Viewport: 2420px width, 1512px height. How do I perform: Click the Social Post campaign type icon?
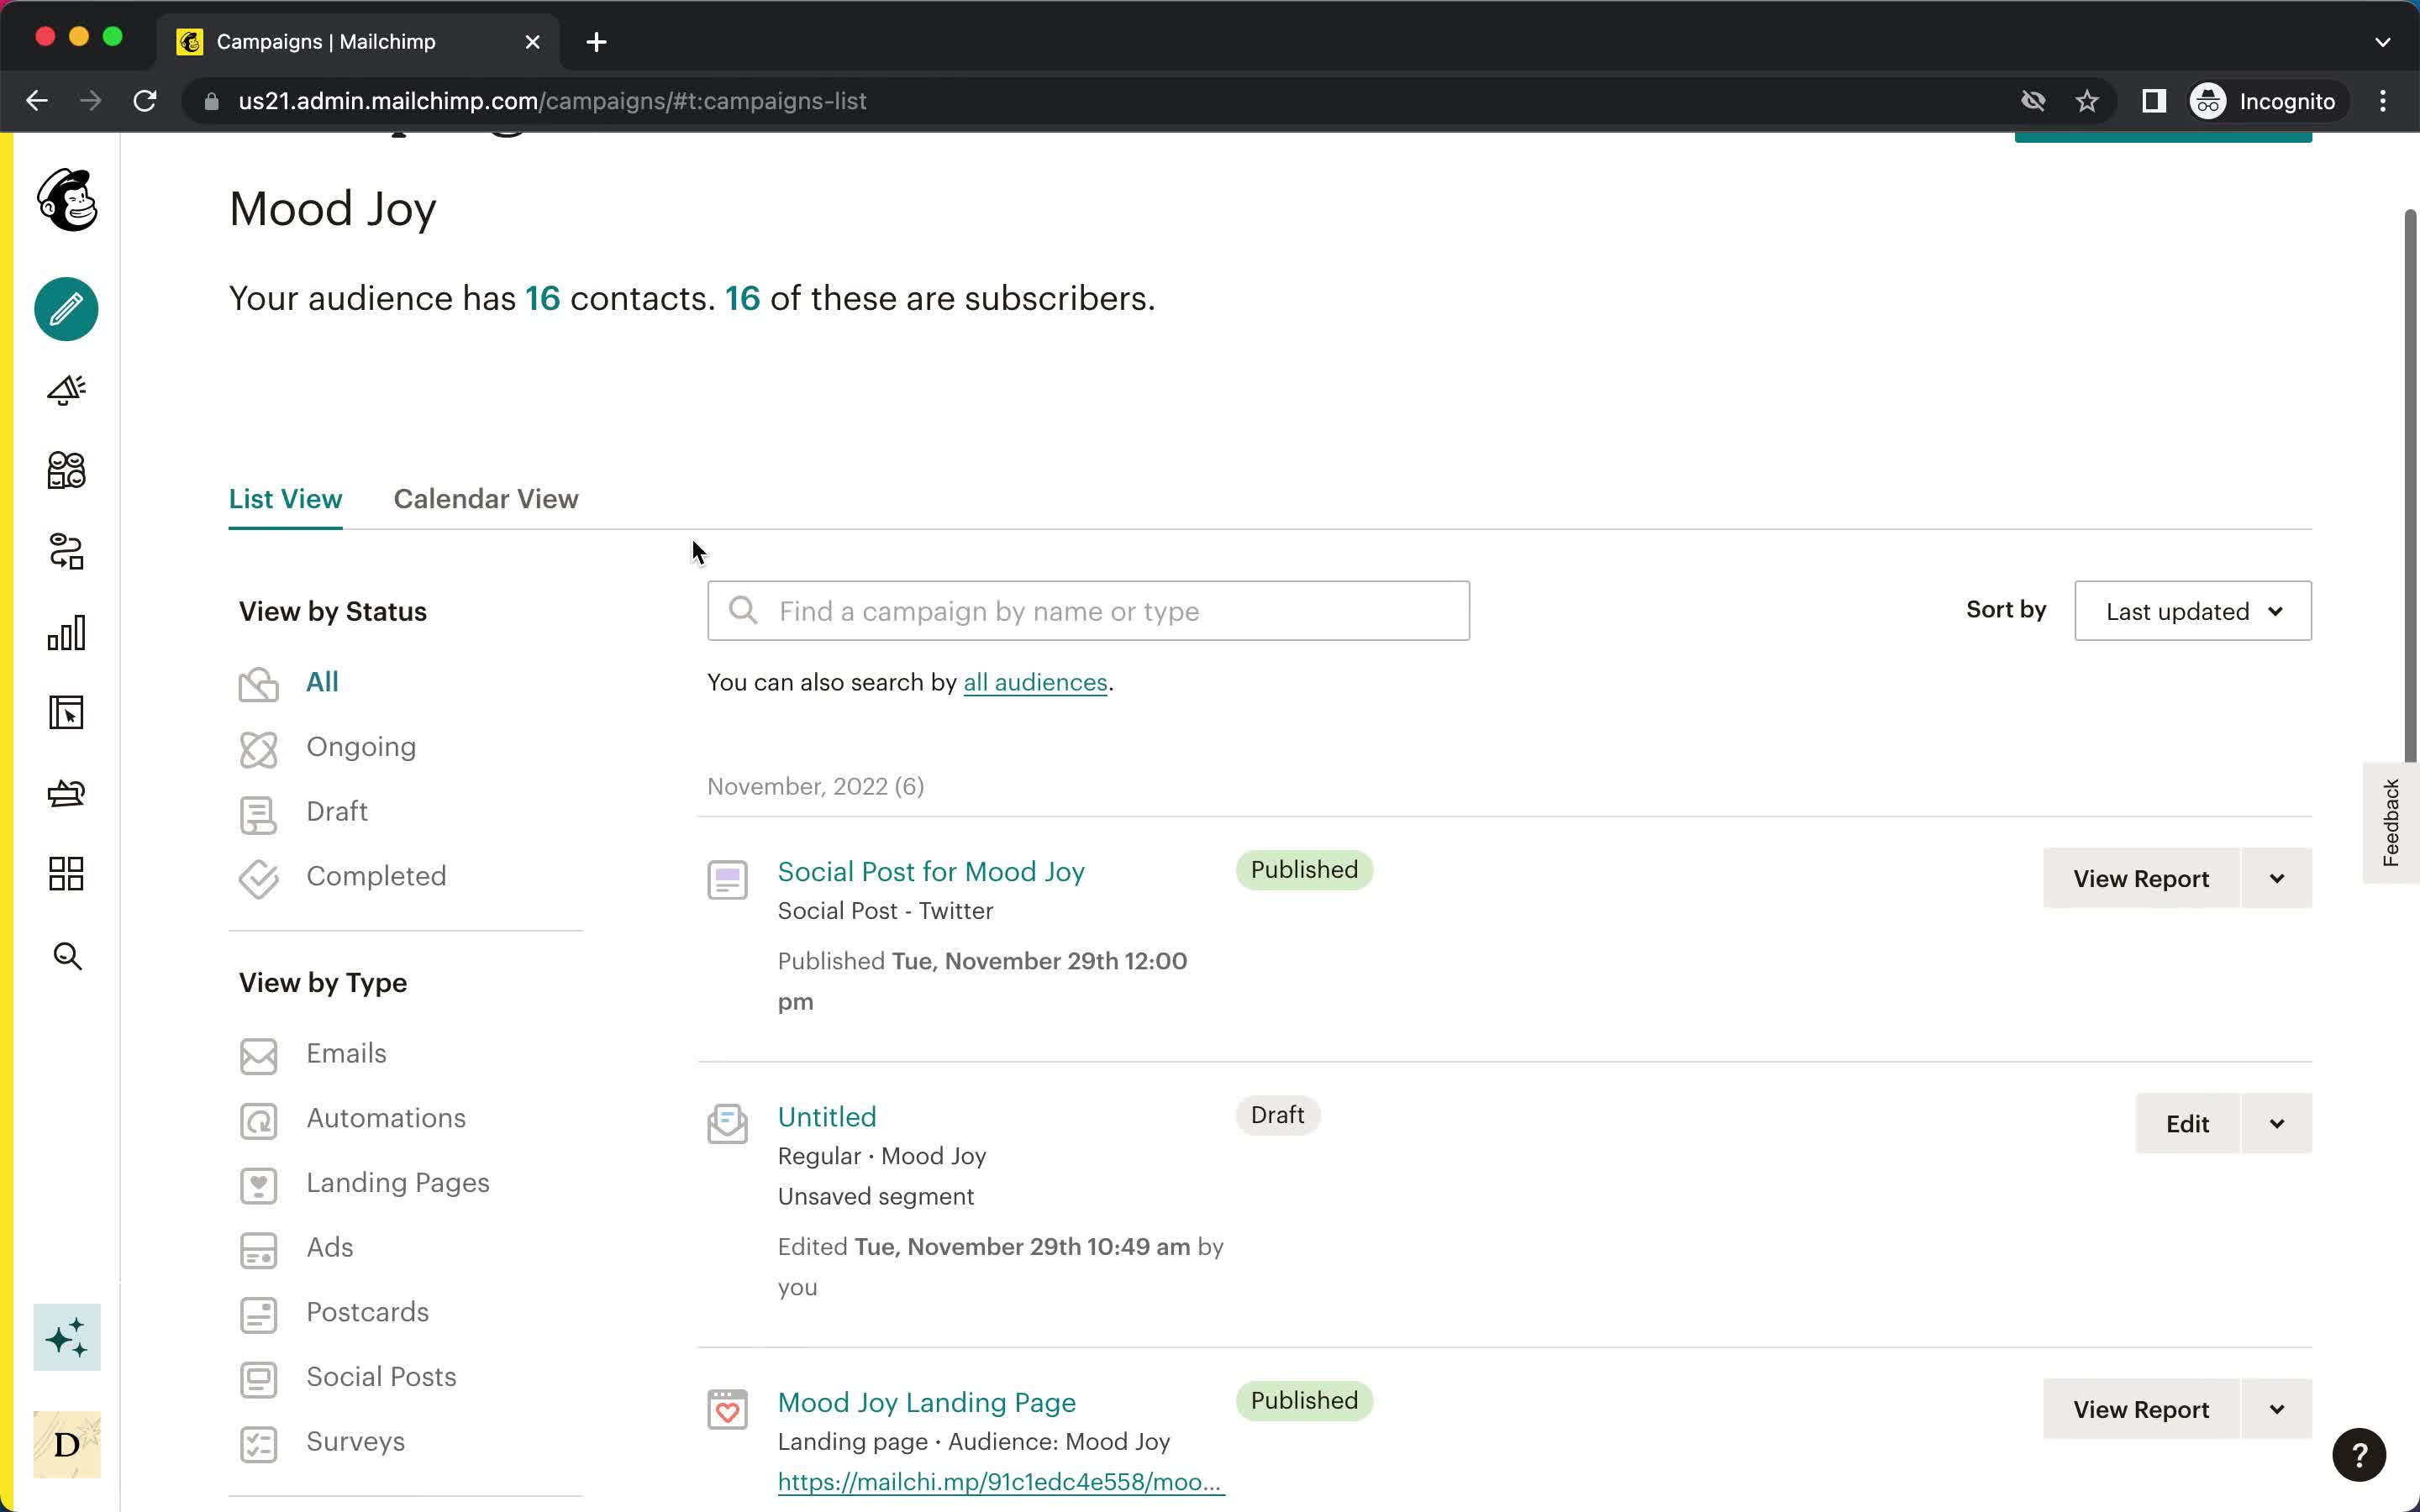[x=727, y=880]
